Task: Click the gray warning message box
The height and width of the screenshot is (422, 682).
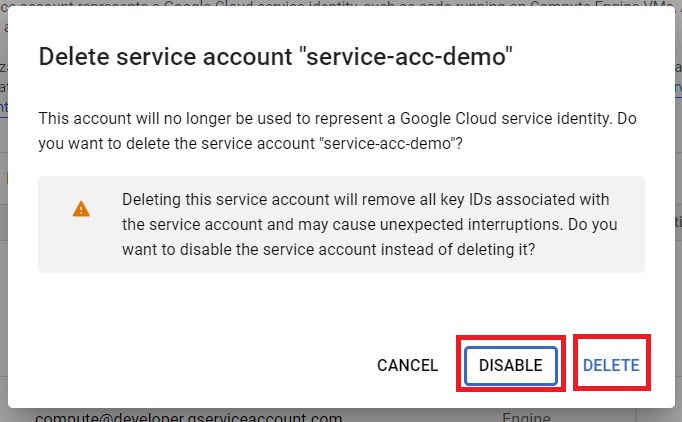Action: click(341, 224)
